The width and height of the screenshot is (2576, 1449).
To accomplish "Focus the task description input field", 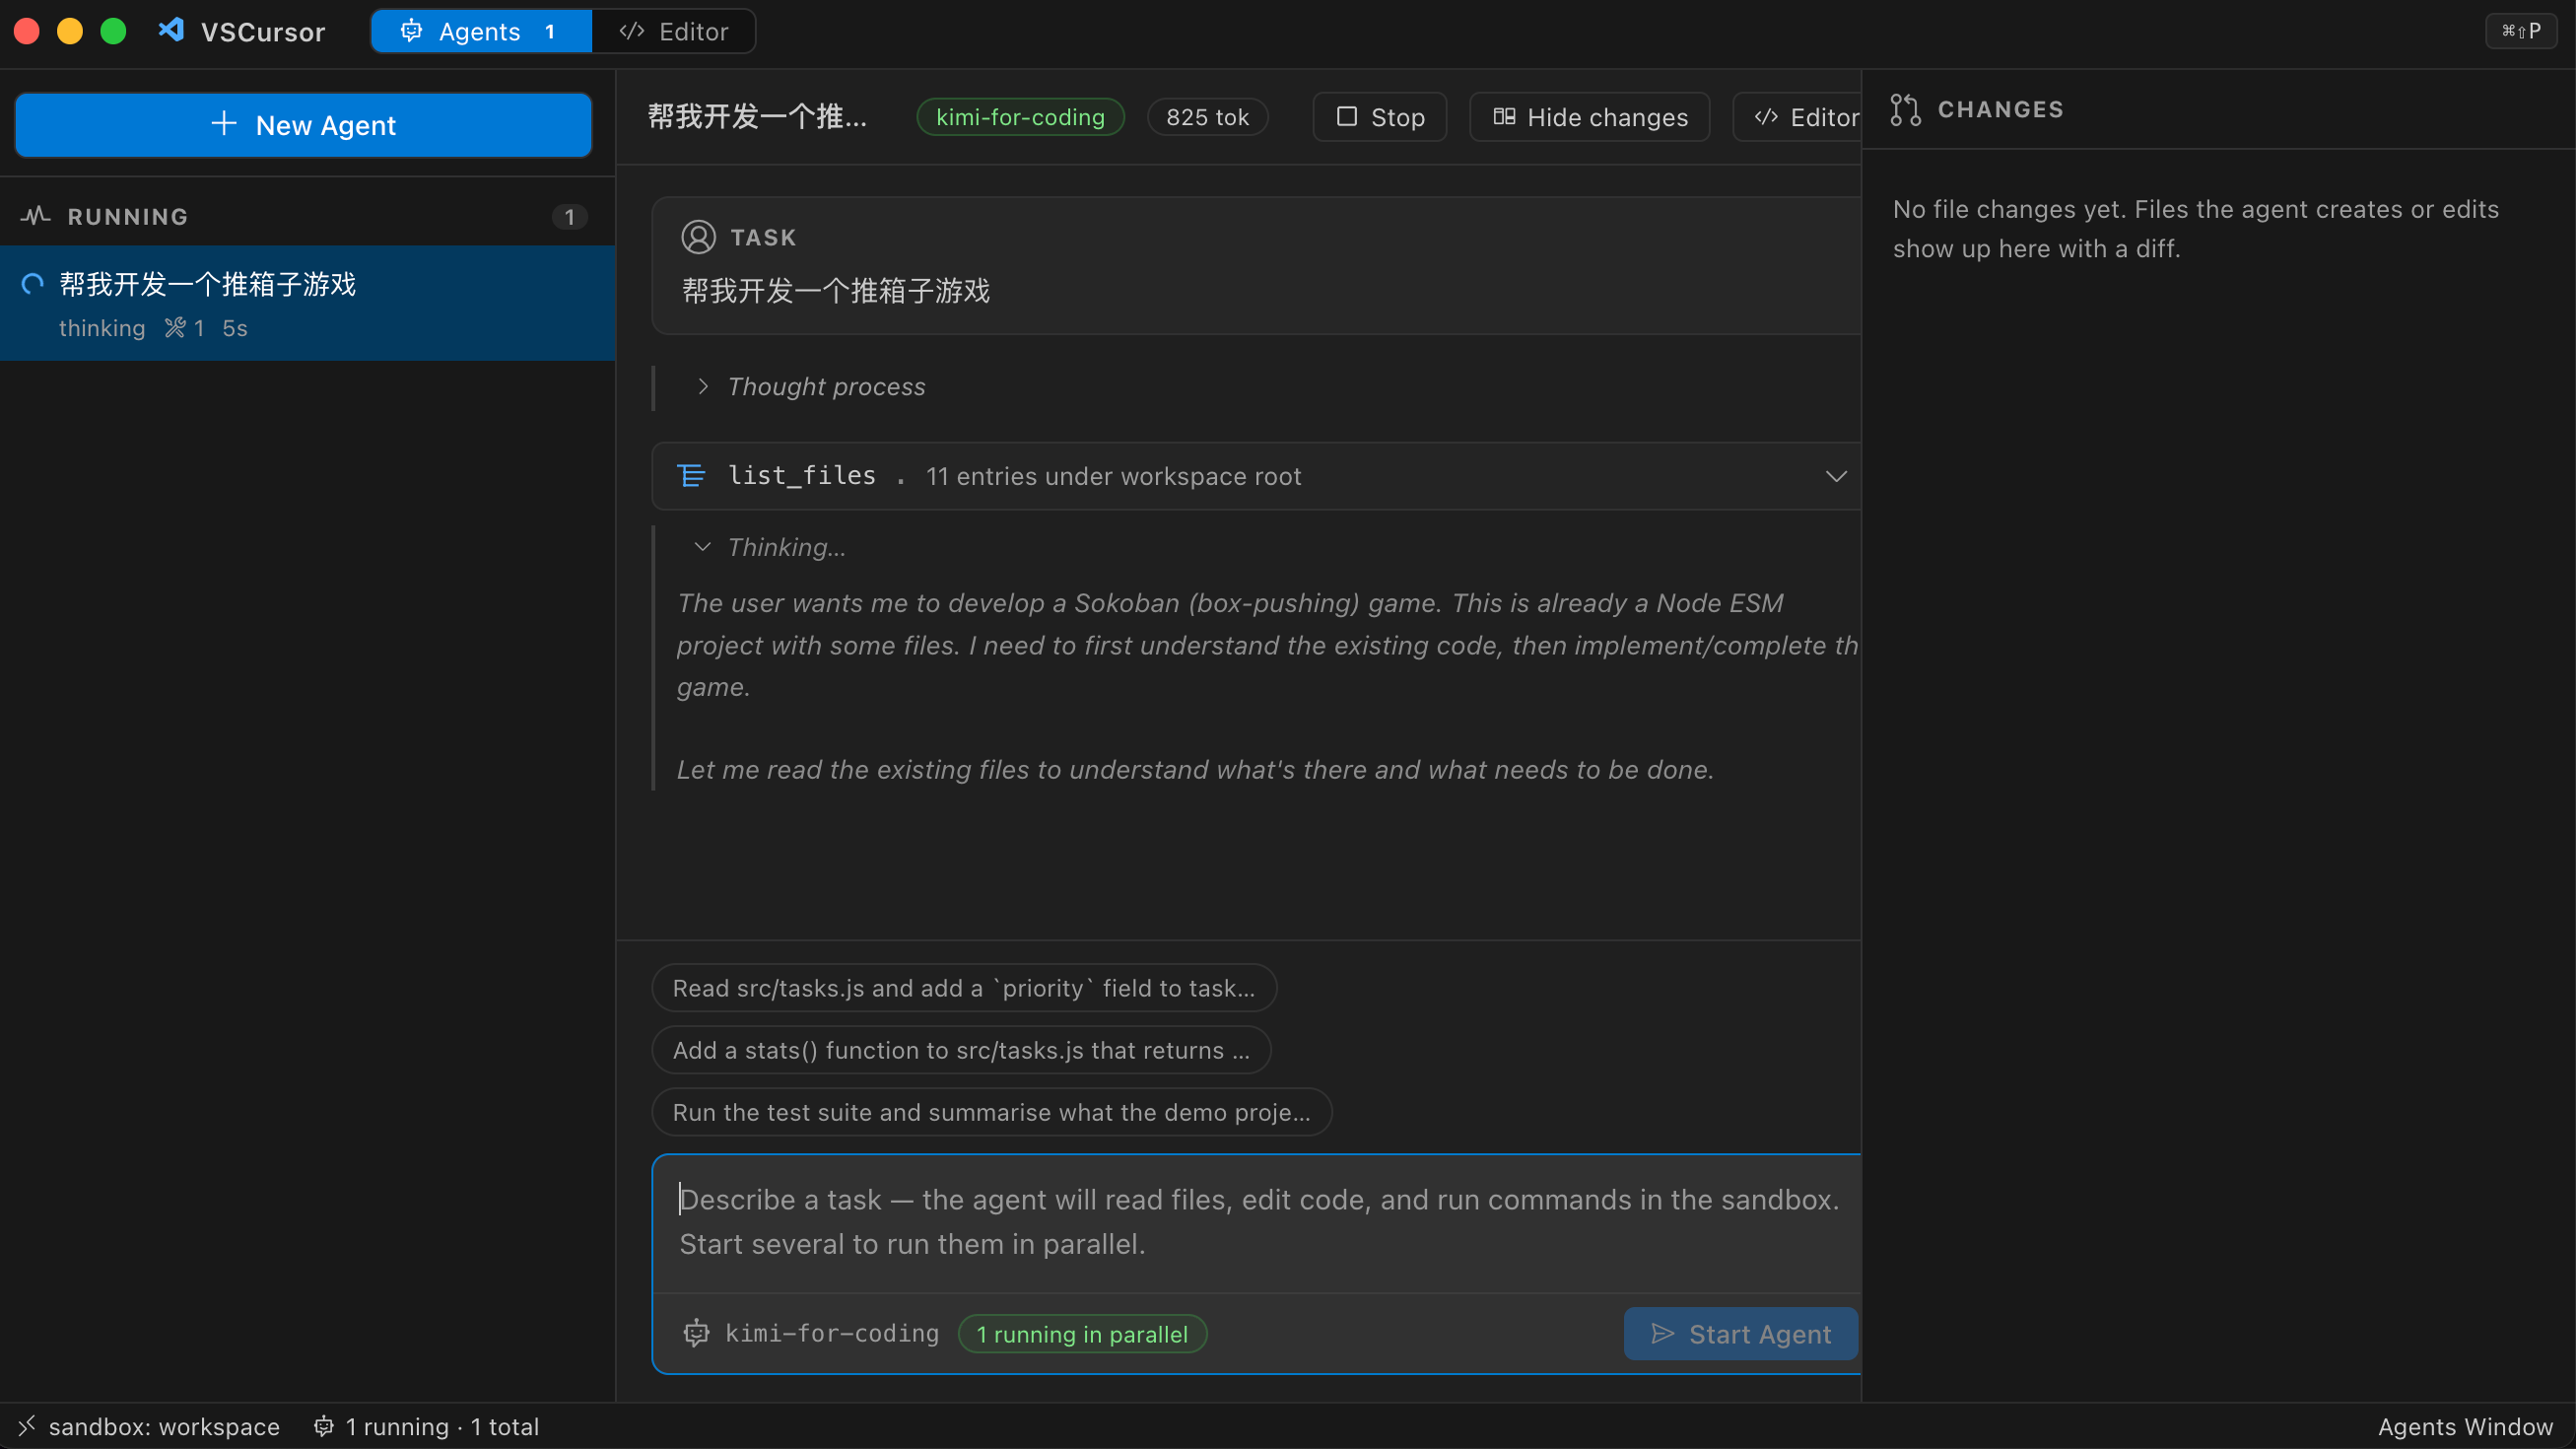I will coord(1258,1222).
